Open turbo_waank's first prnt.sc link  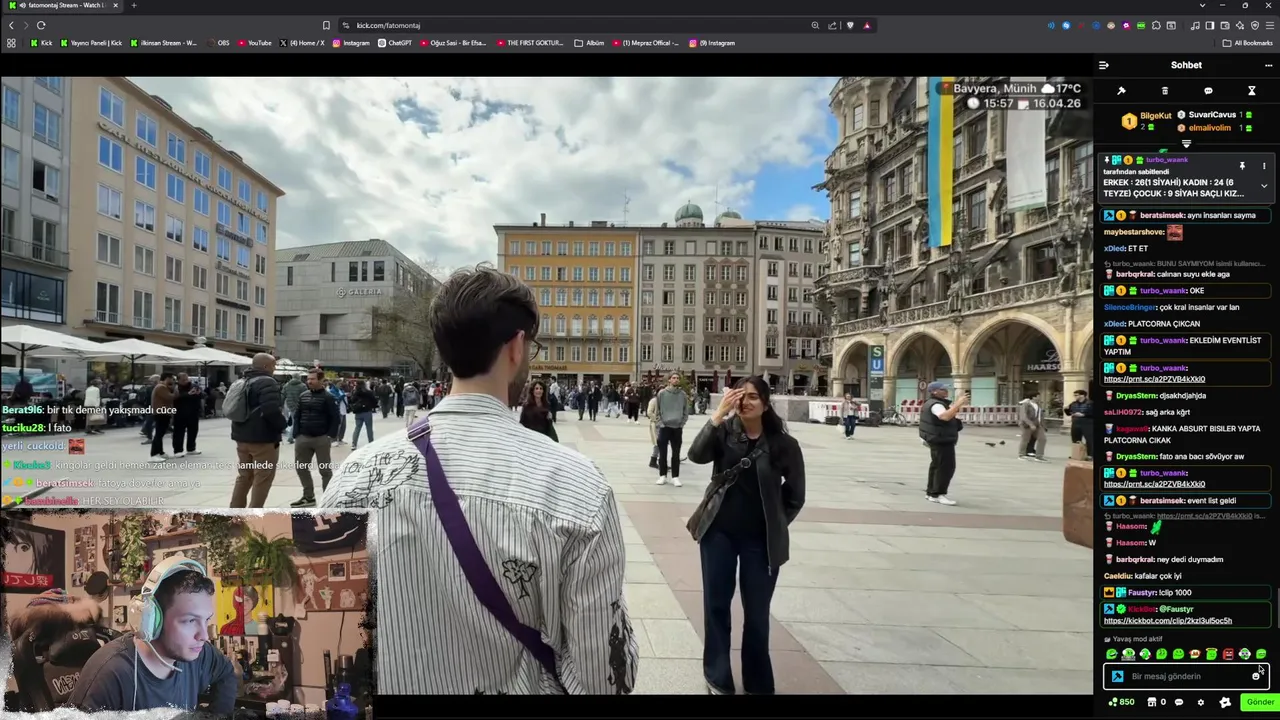pos(1154,379)
